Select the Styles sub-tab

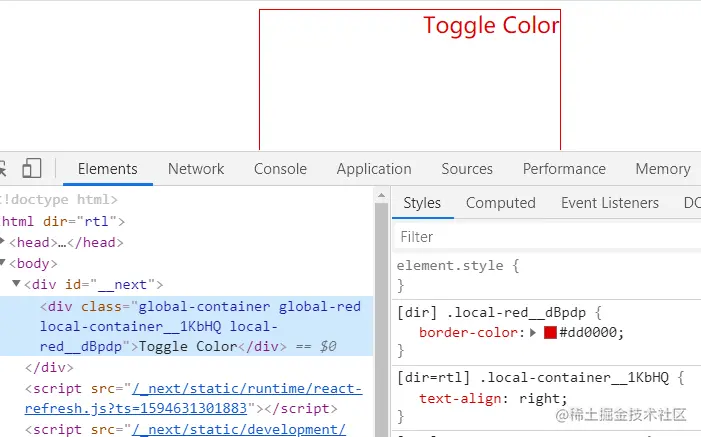click(x=422, y=203)
